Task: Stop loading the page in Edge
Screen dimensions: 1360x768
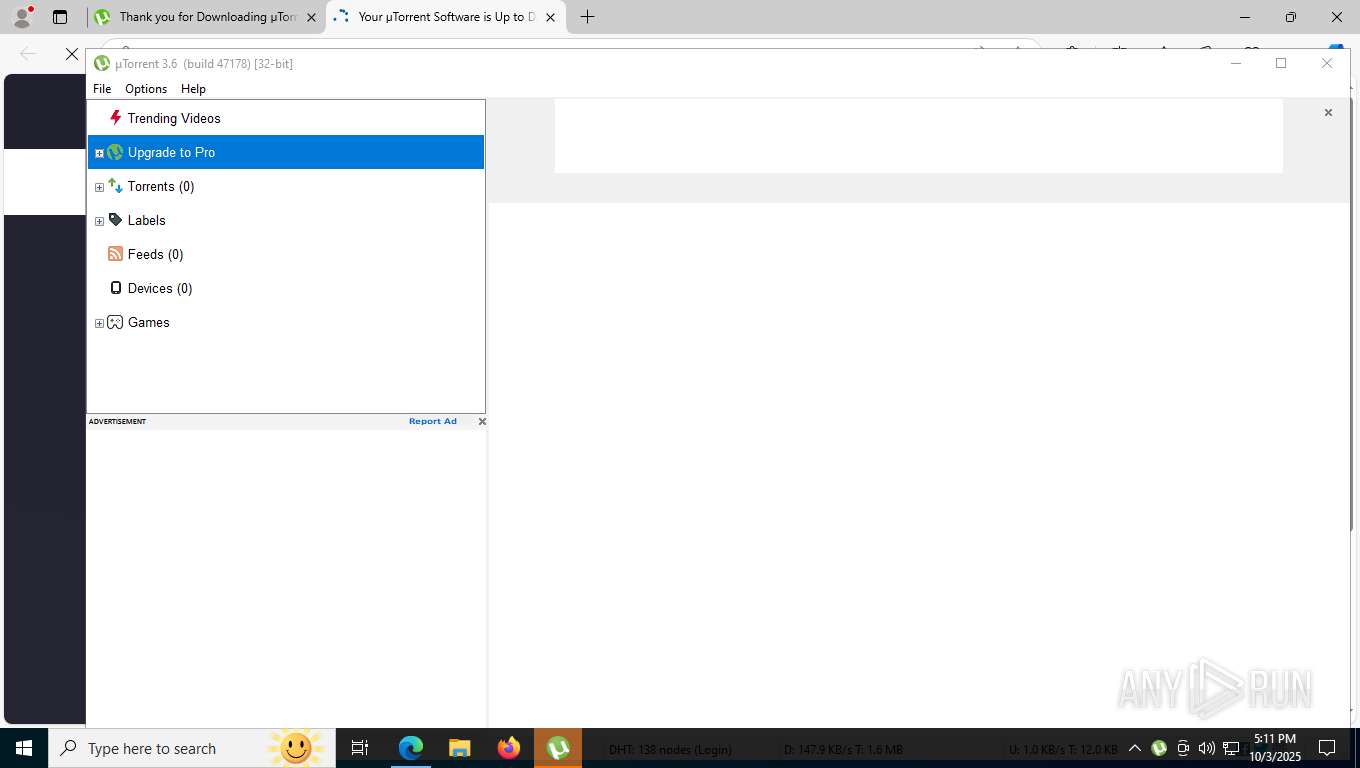Action: pos(71,54)
